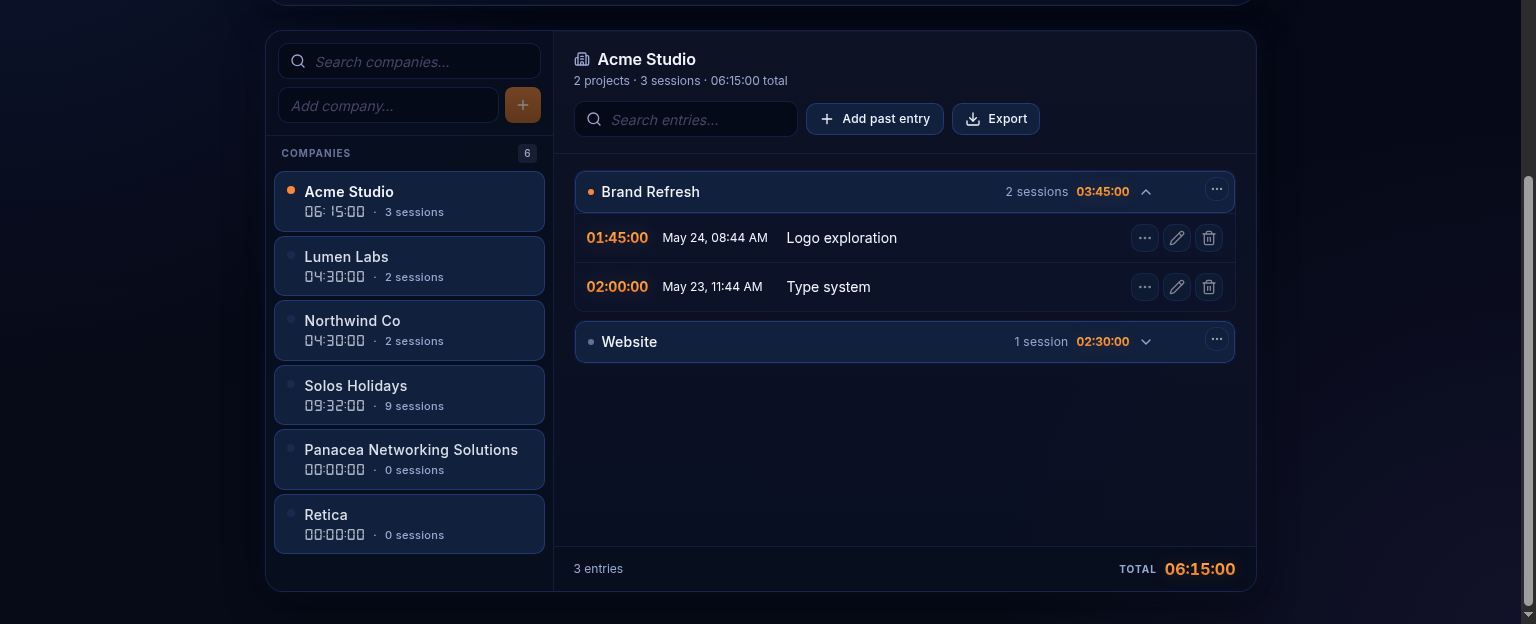Click the Add past entry button
Screen dimensions: 1536x624
pyautogui.click(x=875, y=119)
